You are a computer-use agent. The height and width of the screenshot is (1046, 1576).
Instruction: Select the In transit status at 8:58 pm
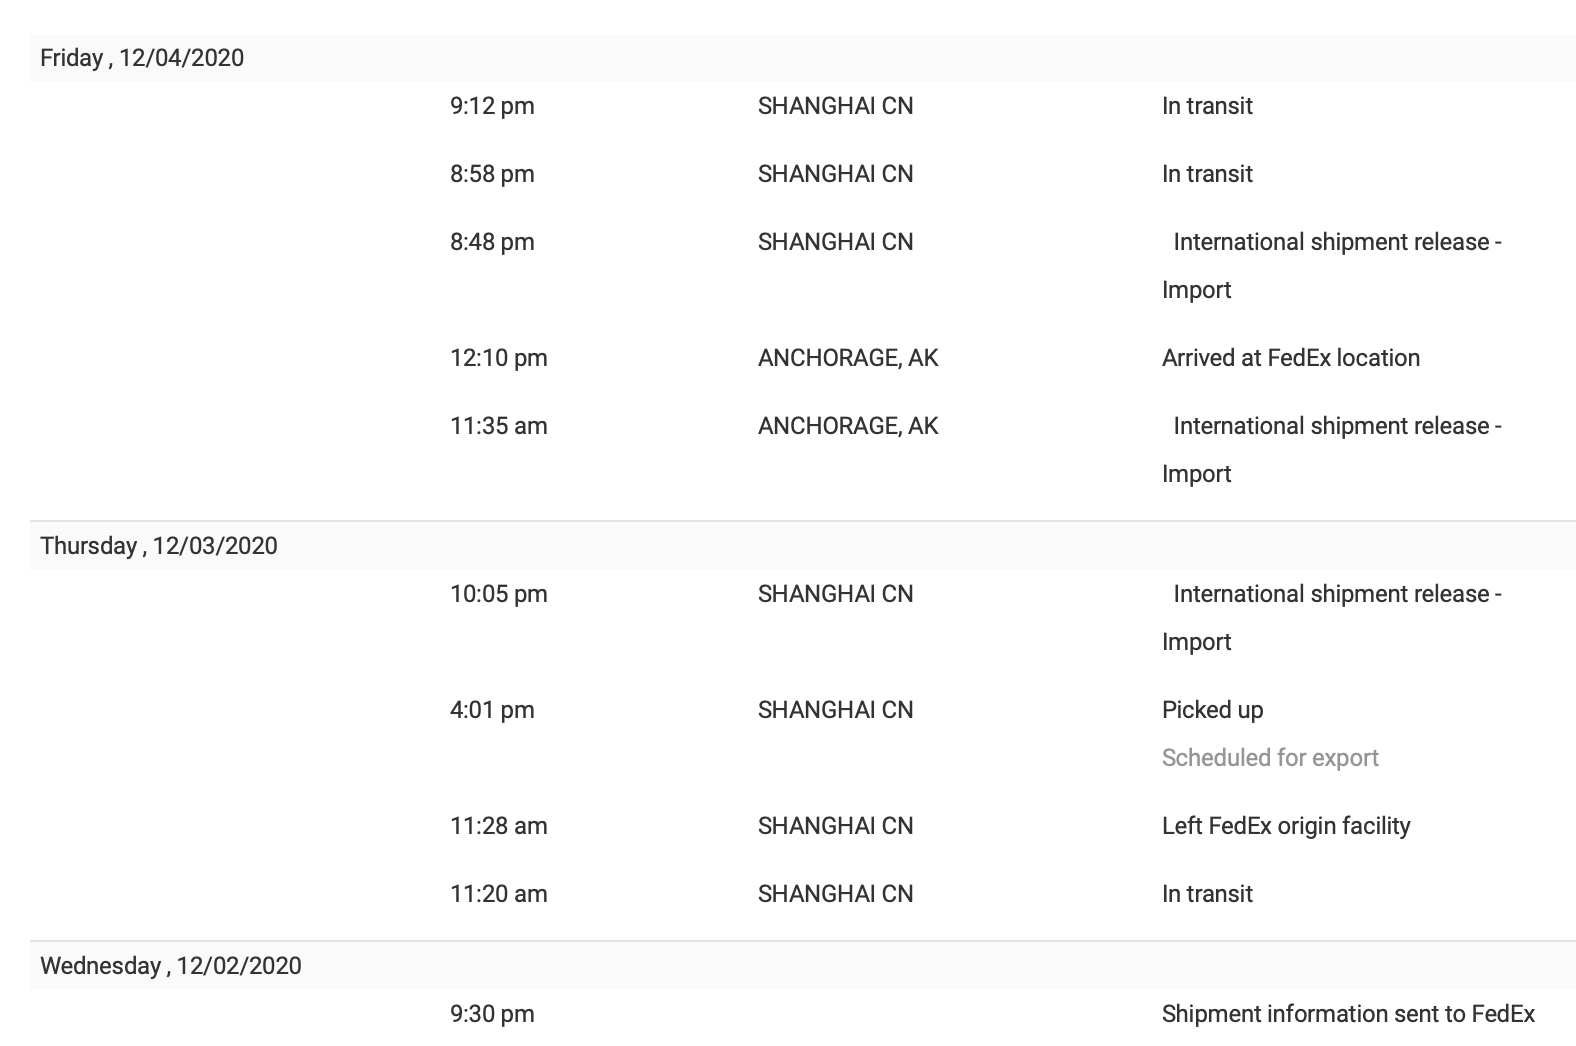click(1207, 174)
